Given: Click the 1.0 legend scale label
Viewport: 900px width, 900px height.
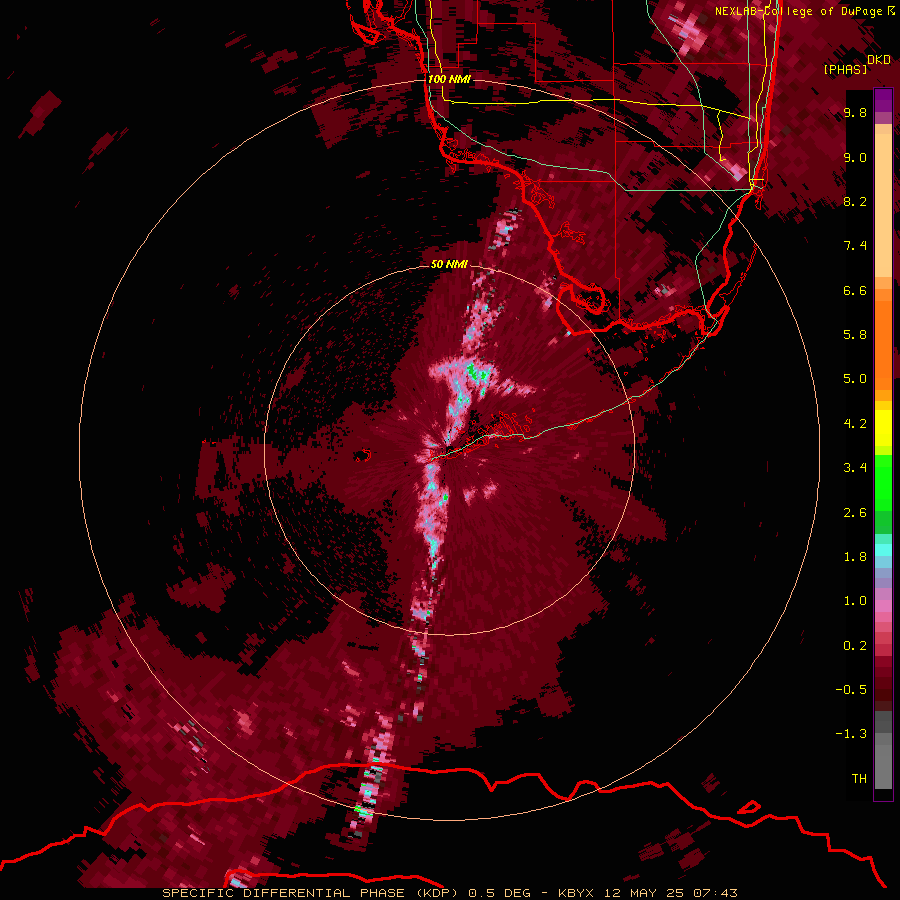Looking at the screenshot, I should click(x=855, y=601).
